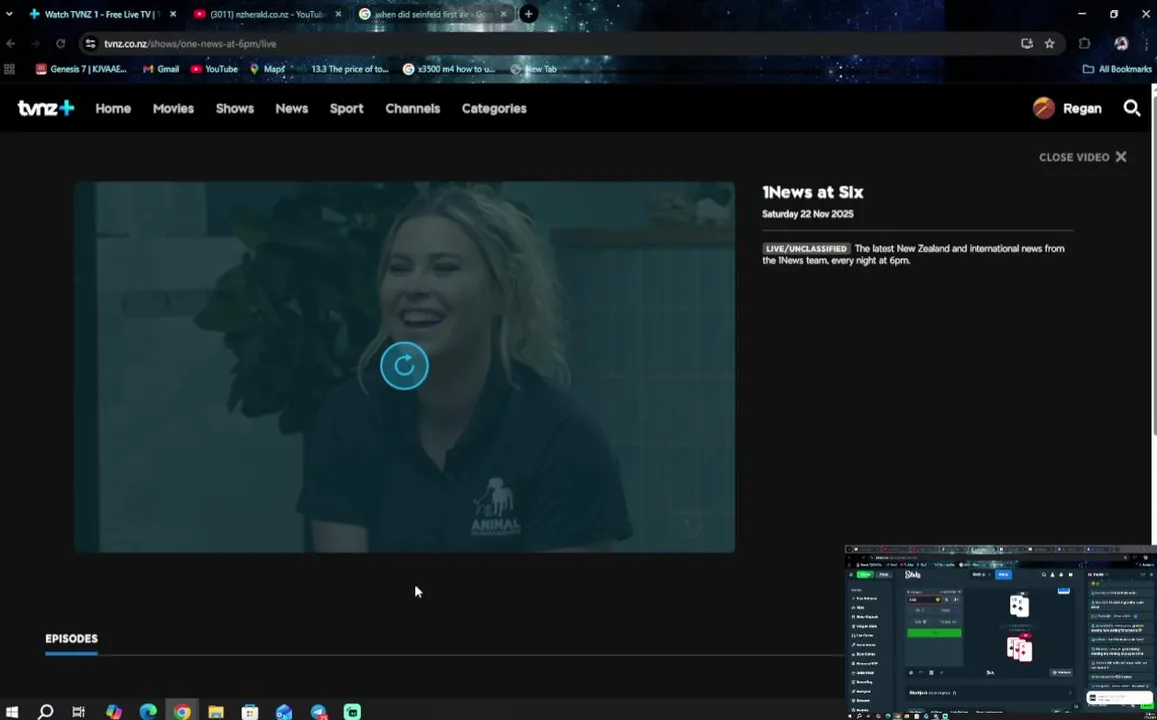The height and width of the screenshot is (720, 1157).
Task: Open the Genesis 7 bookmark
Action: (x=81, y=69)
